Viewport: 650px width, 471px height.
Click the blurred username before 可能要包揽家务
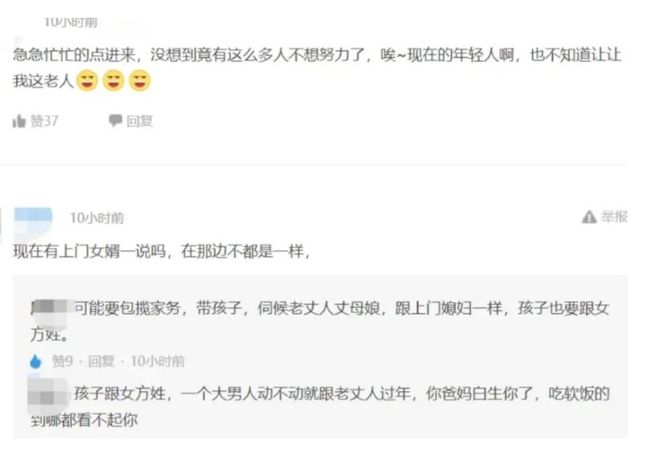coord(49,309)
